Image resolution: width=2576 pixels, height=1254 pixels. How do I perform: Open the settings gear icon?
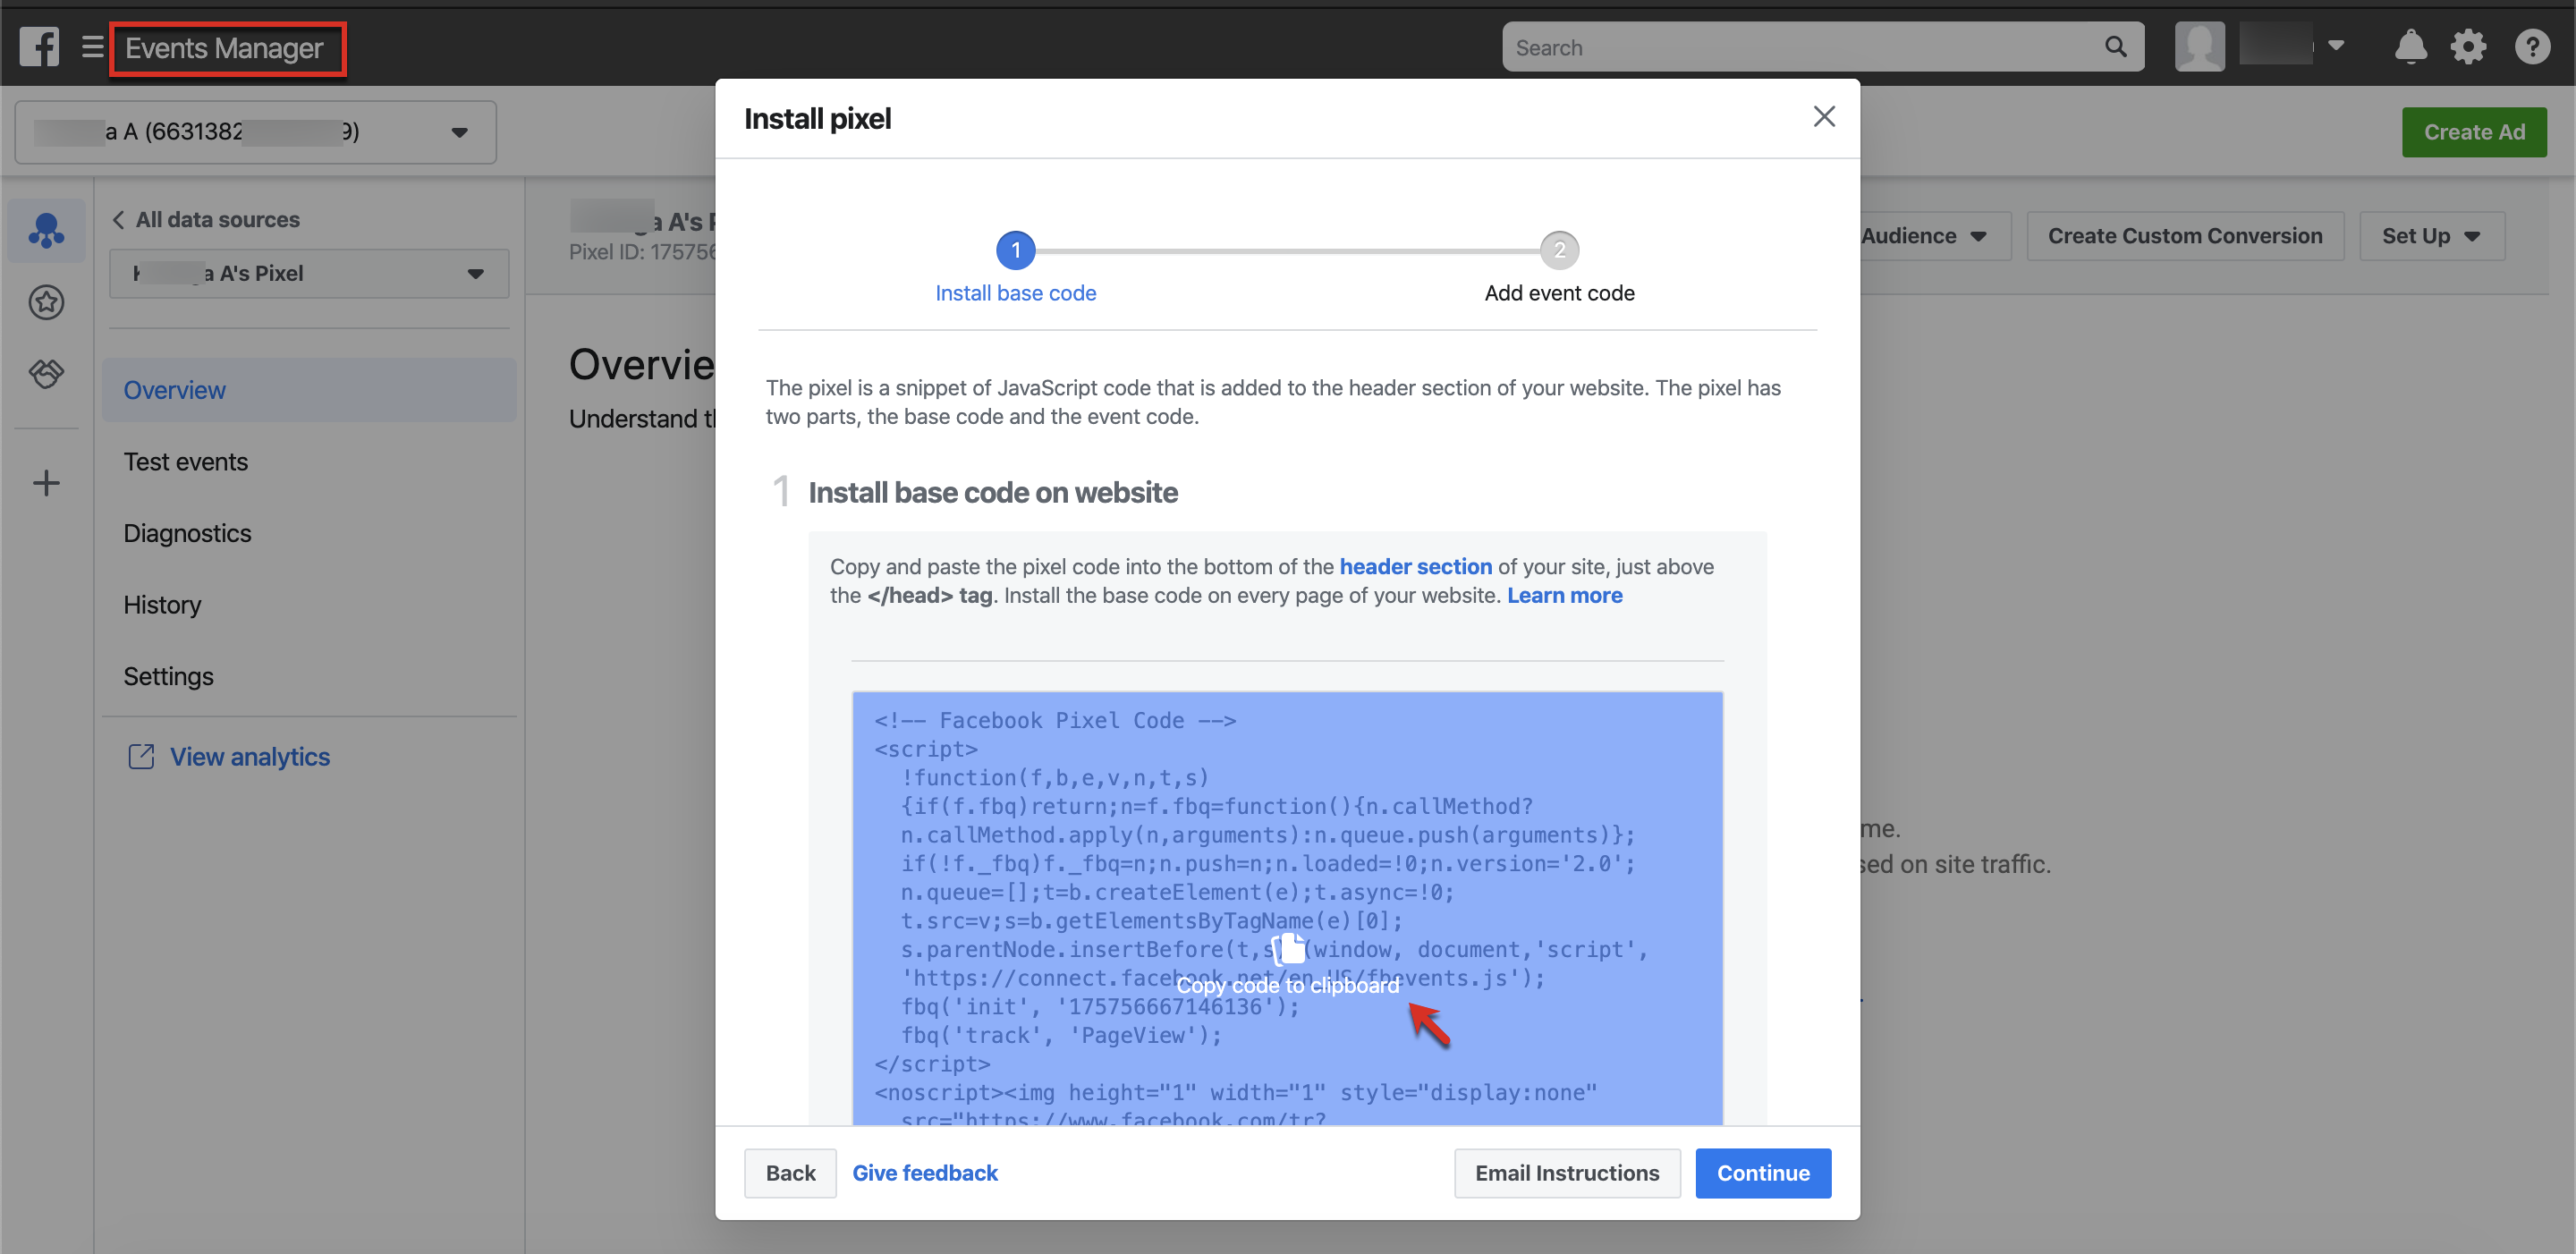[2468, 47]
